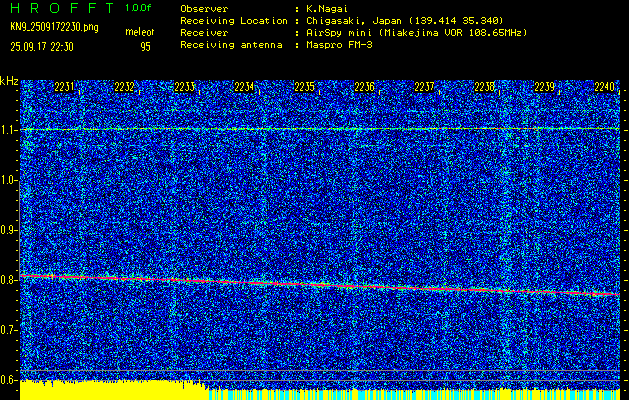Click the version number 1.00f
The height and width of the screenshot is (400, 629).
point(138,8)
